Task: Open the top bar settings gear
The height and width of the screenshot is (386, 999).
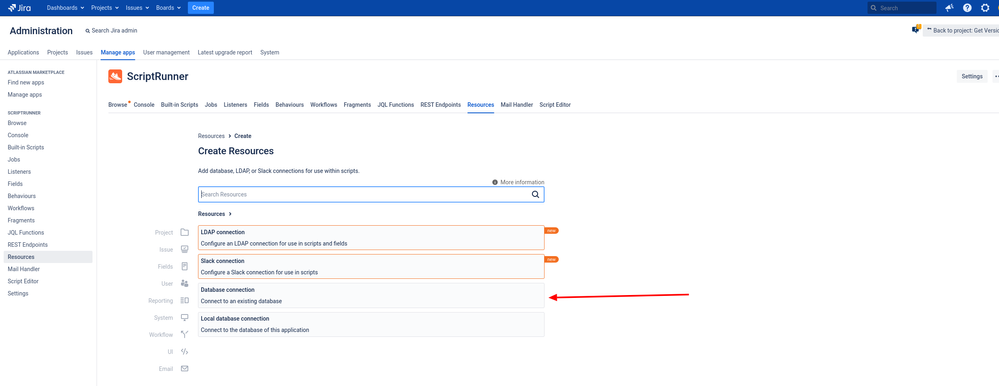Action: (986, 8)
